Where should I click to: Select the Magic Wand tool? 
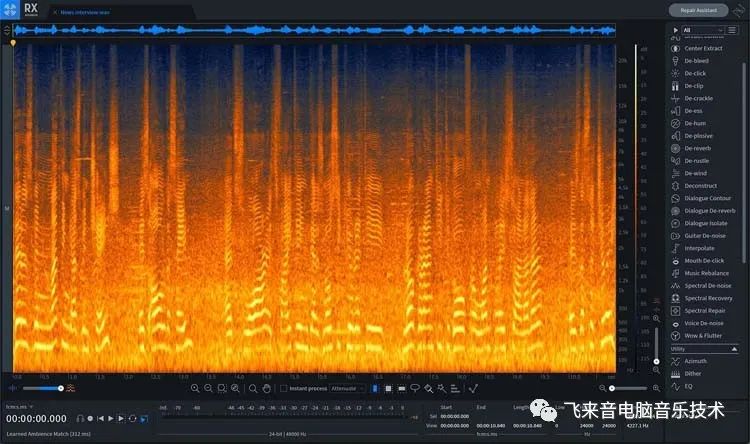click(x=441, y=388)
